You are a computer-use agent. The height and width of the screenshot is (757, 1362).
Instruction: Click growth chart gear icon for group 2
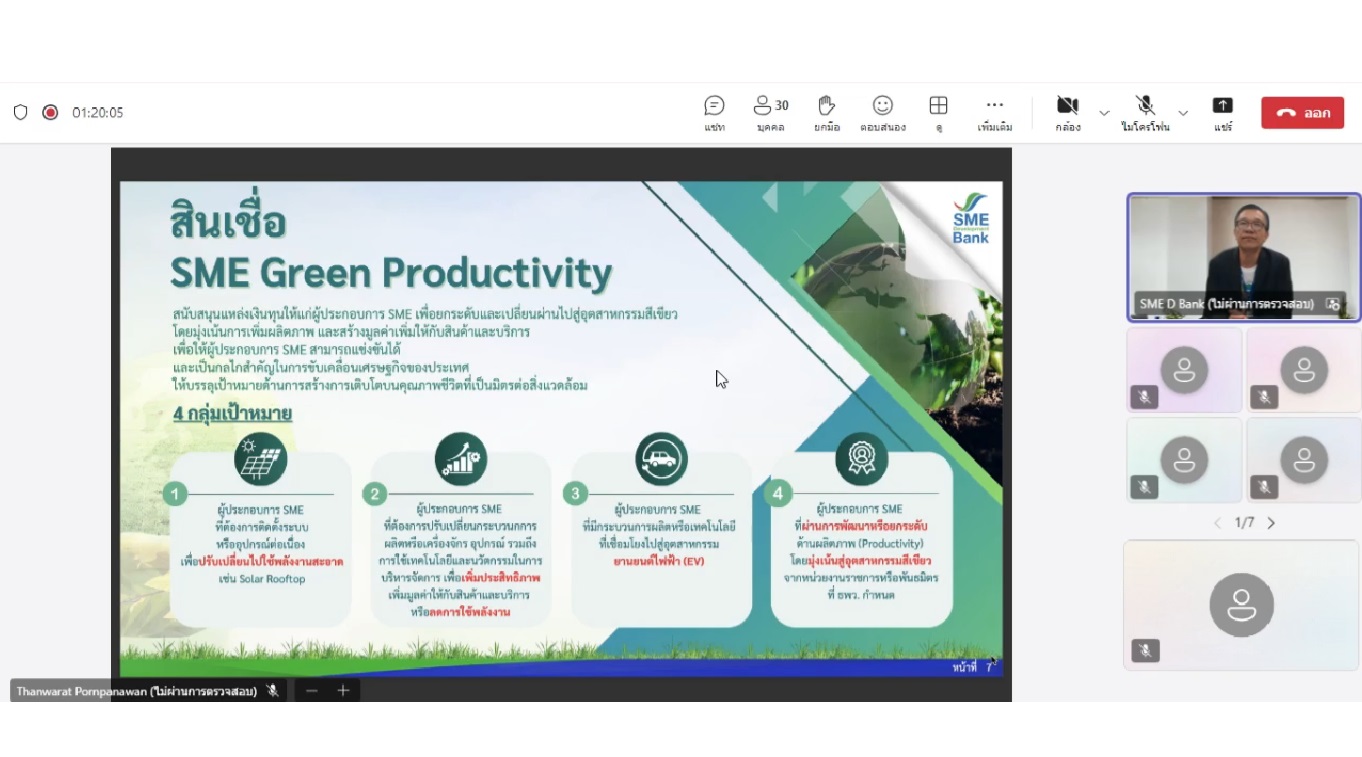tap(461, 459)
